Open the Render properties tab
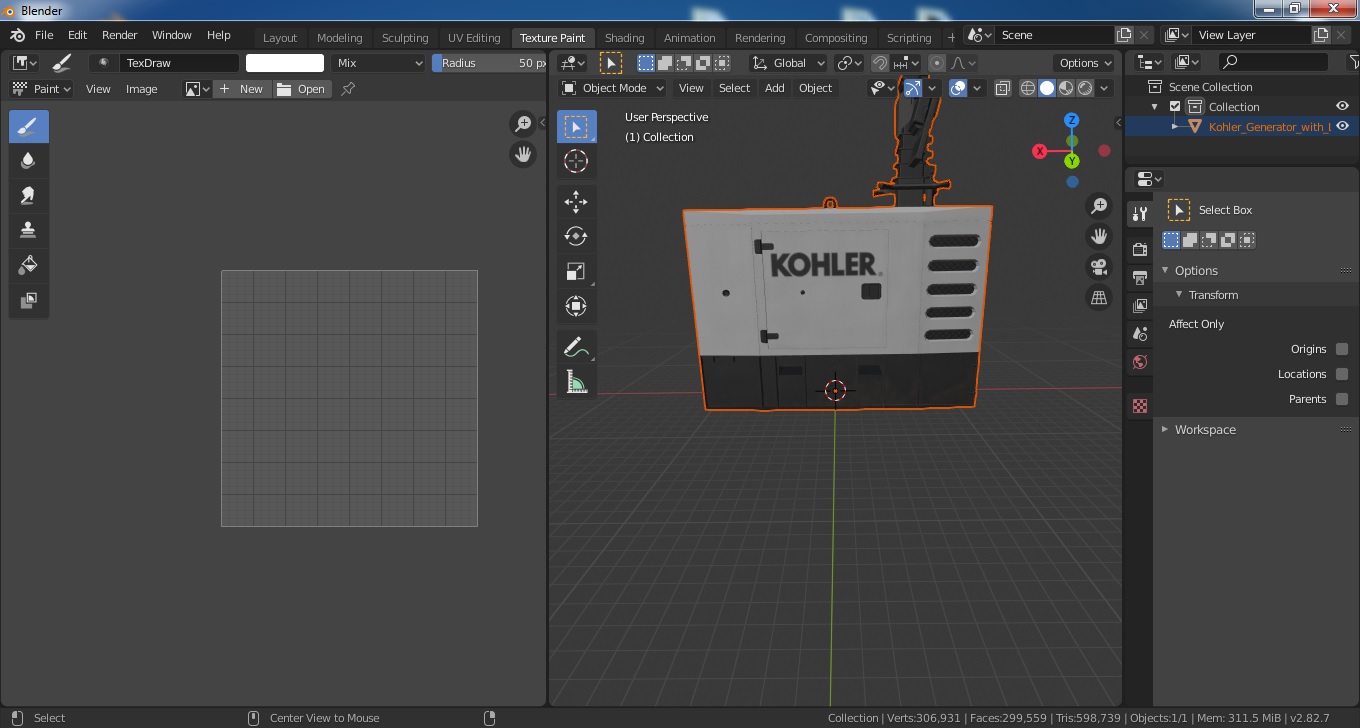Screen dimensions: 1360x728 pos(1139,249)
